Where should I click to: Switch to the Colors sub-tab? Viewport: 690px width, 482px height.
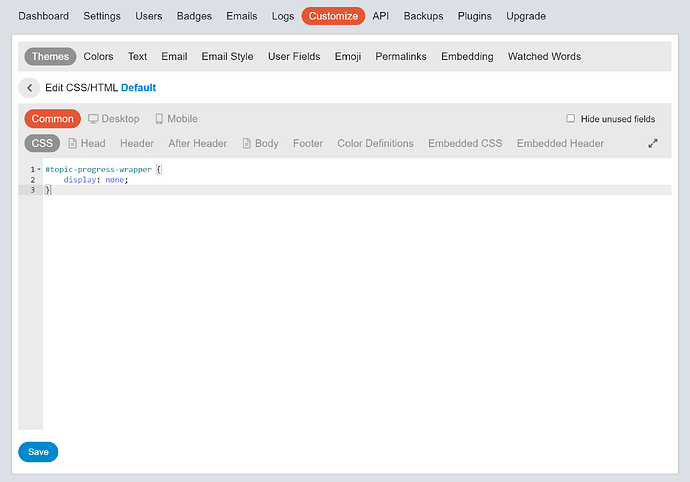[x=99, y=57]
